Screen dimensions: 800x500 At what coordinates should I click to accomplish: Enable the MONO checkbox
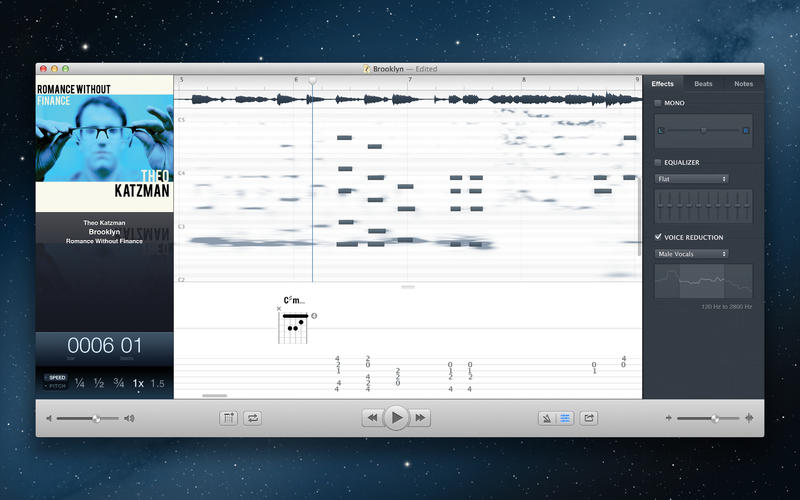(x=658, y=103)
